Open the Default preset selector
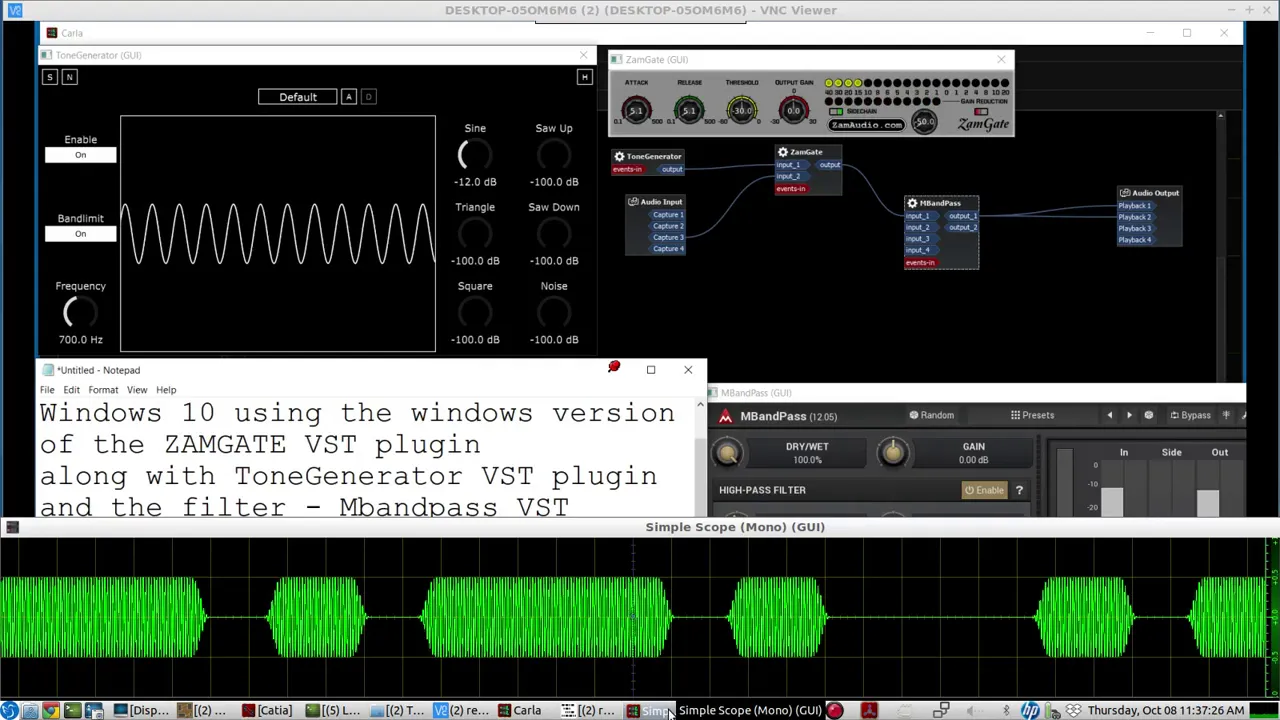Screen dimensions: 1280x720 [x=298, y=97]
